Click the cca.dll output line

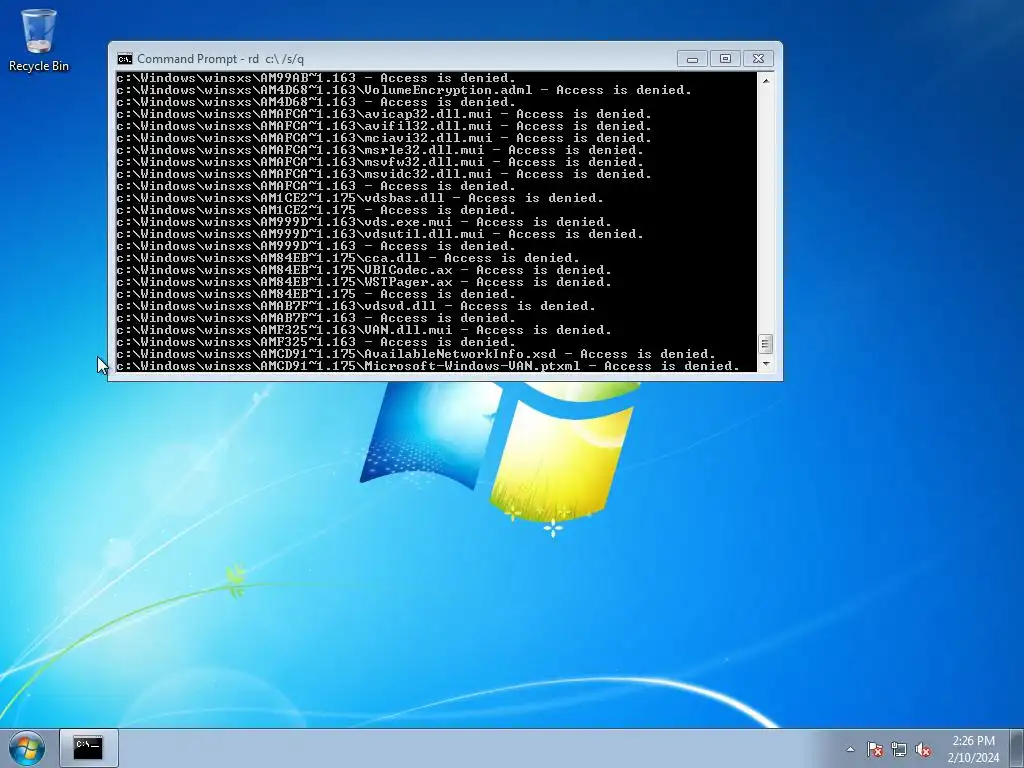click(x=348, y=258)
